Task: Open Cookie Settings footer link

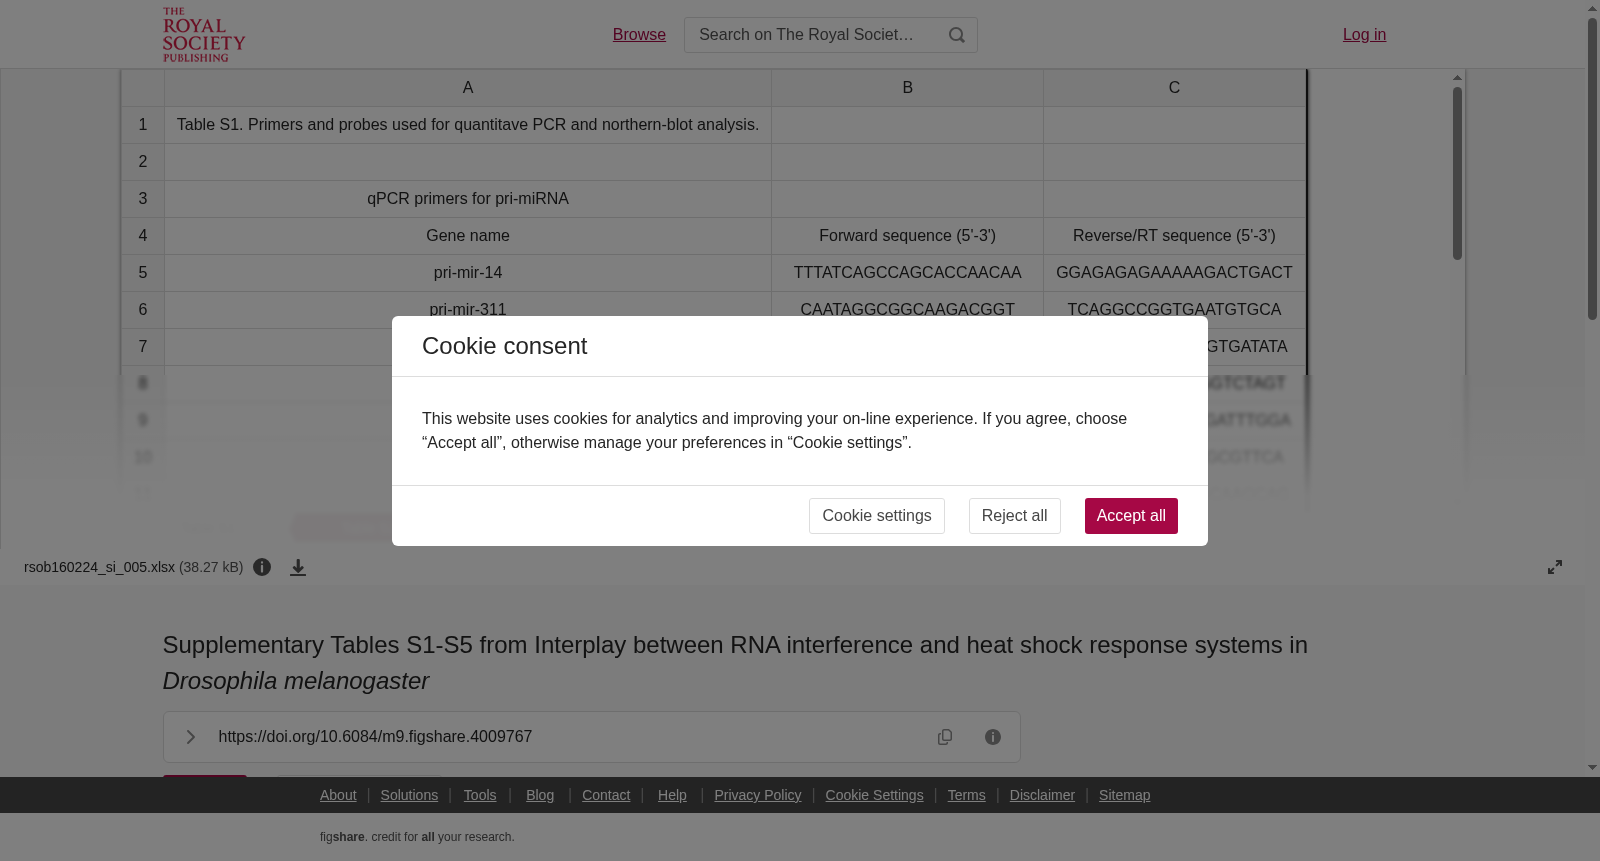Action: click(875, 795)
